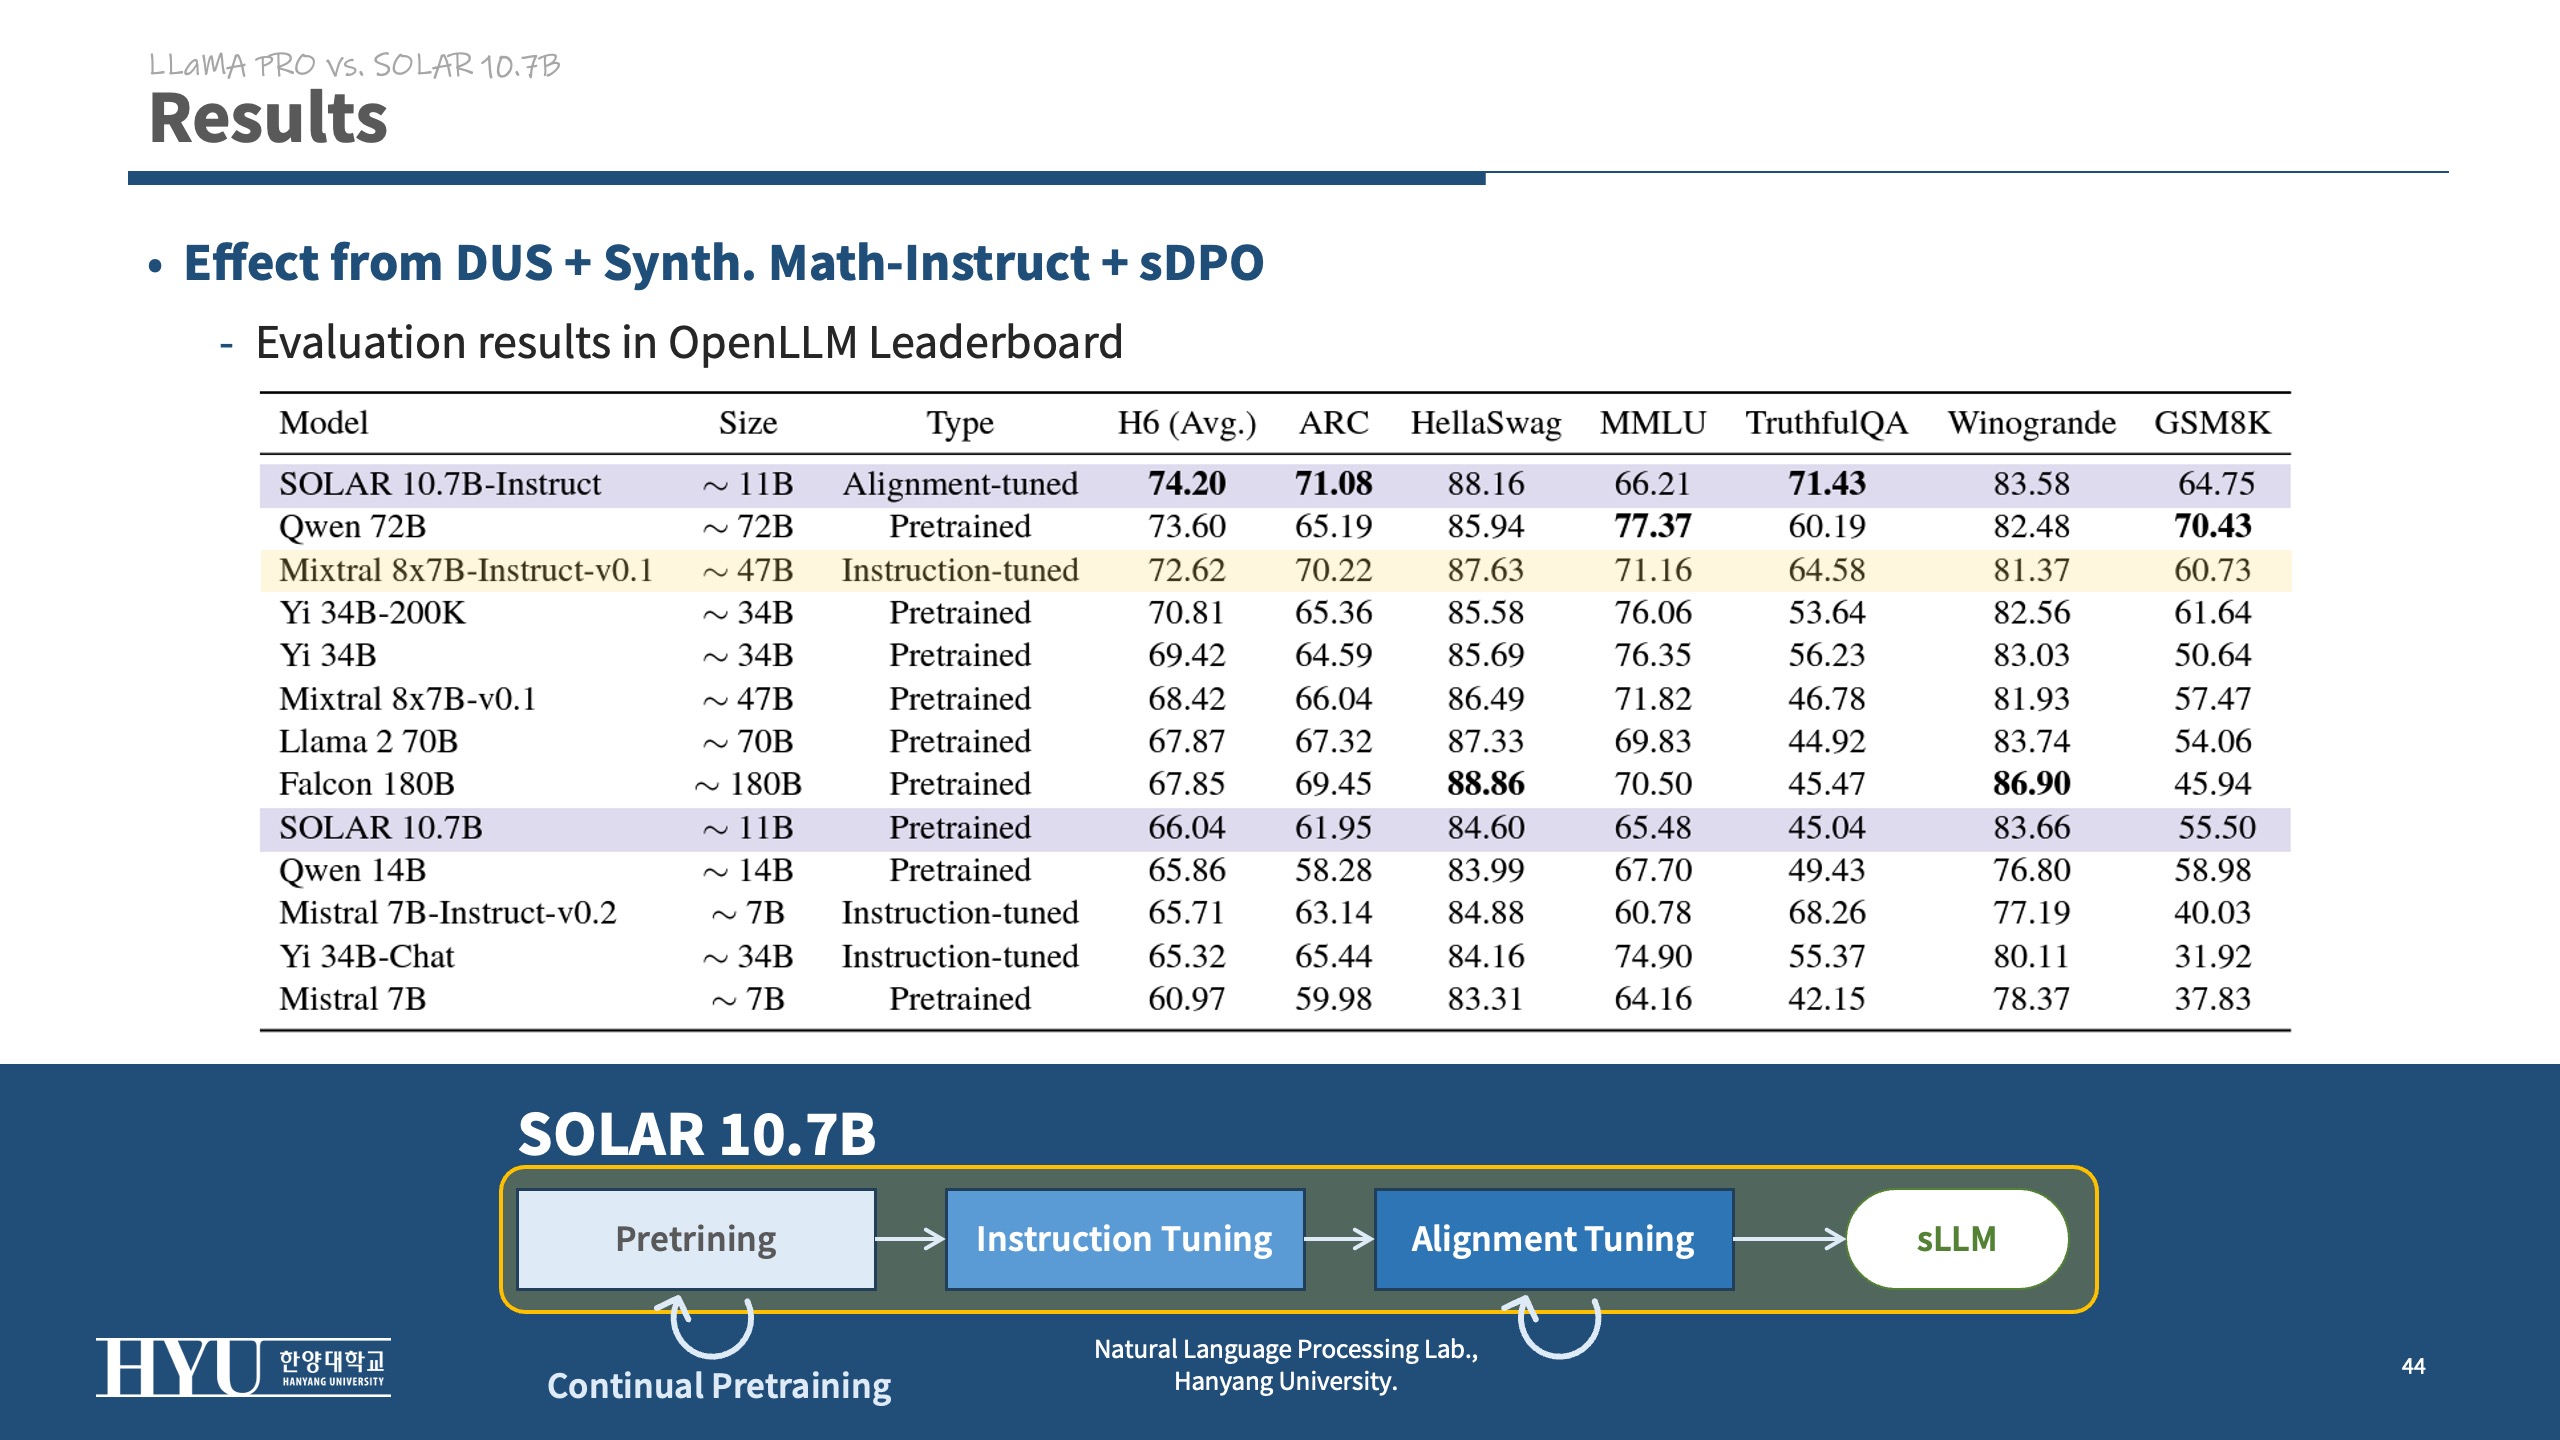2560x1440 pixels.
Task: Click the HYU Hanyang University logo
Action: [x=243, y=1366]
